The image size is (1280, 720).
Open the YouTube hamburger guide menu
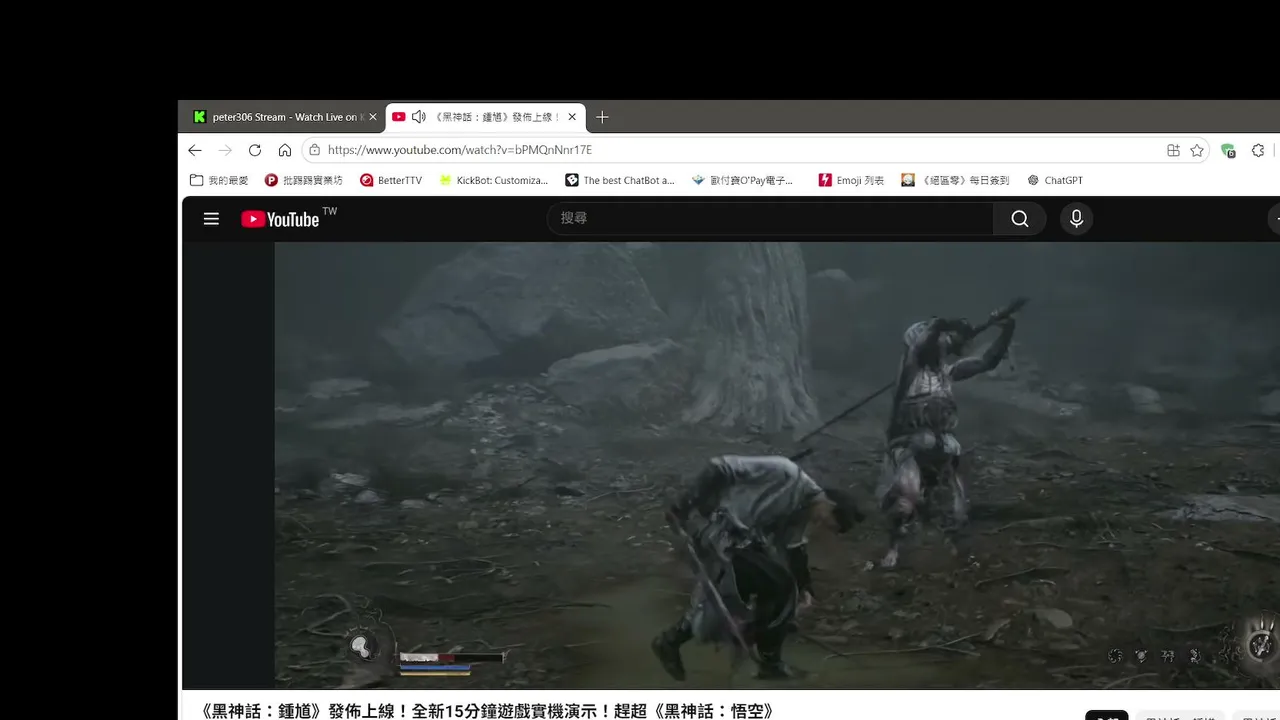tap(211, 219)
